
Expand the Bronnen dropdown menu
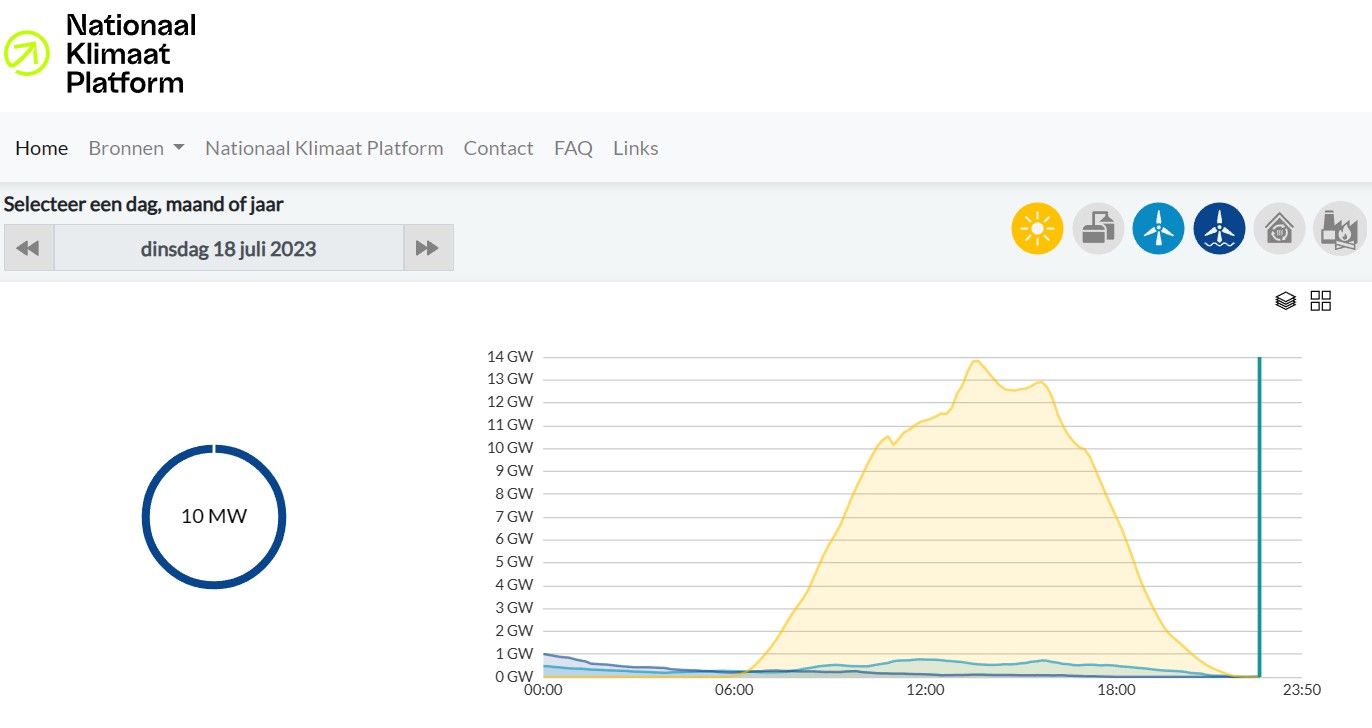(x=136, y=148)
